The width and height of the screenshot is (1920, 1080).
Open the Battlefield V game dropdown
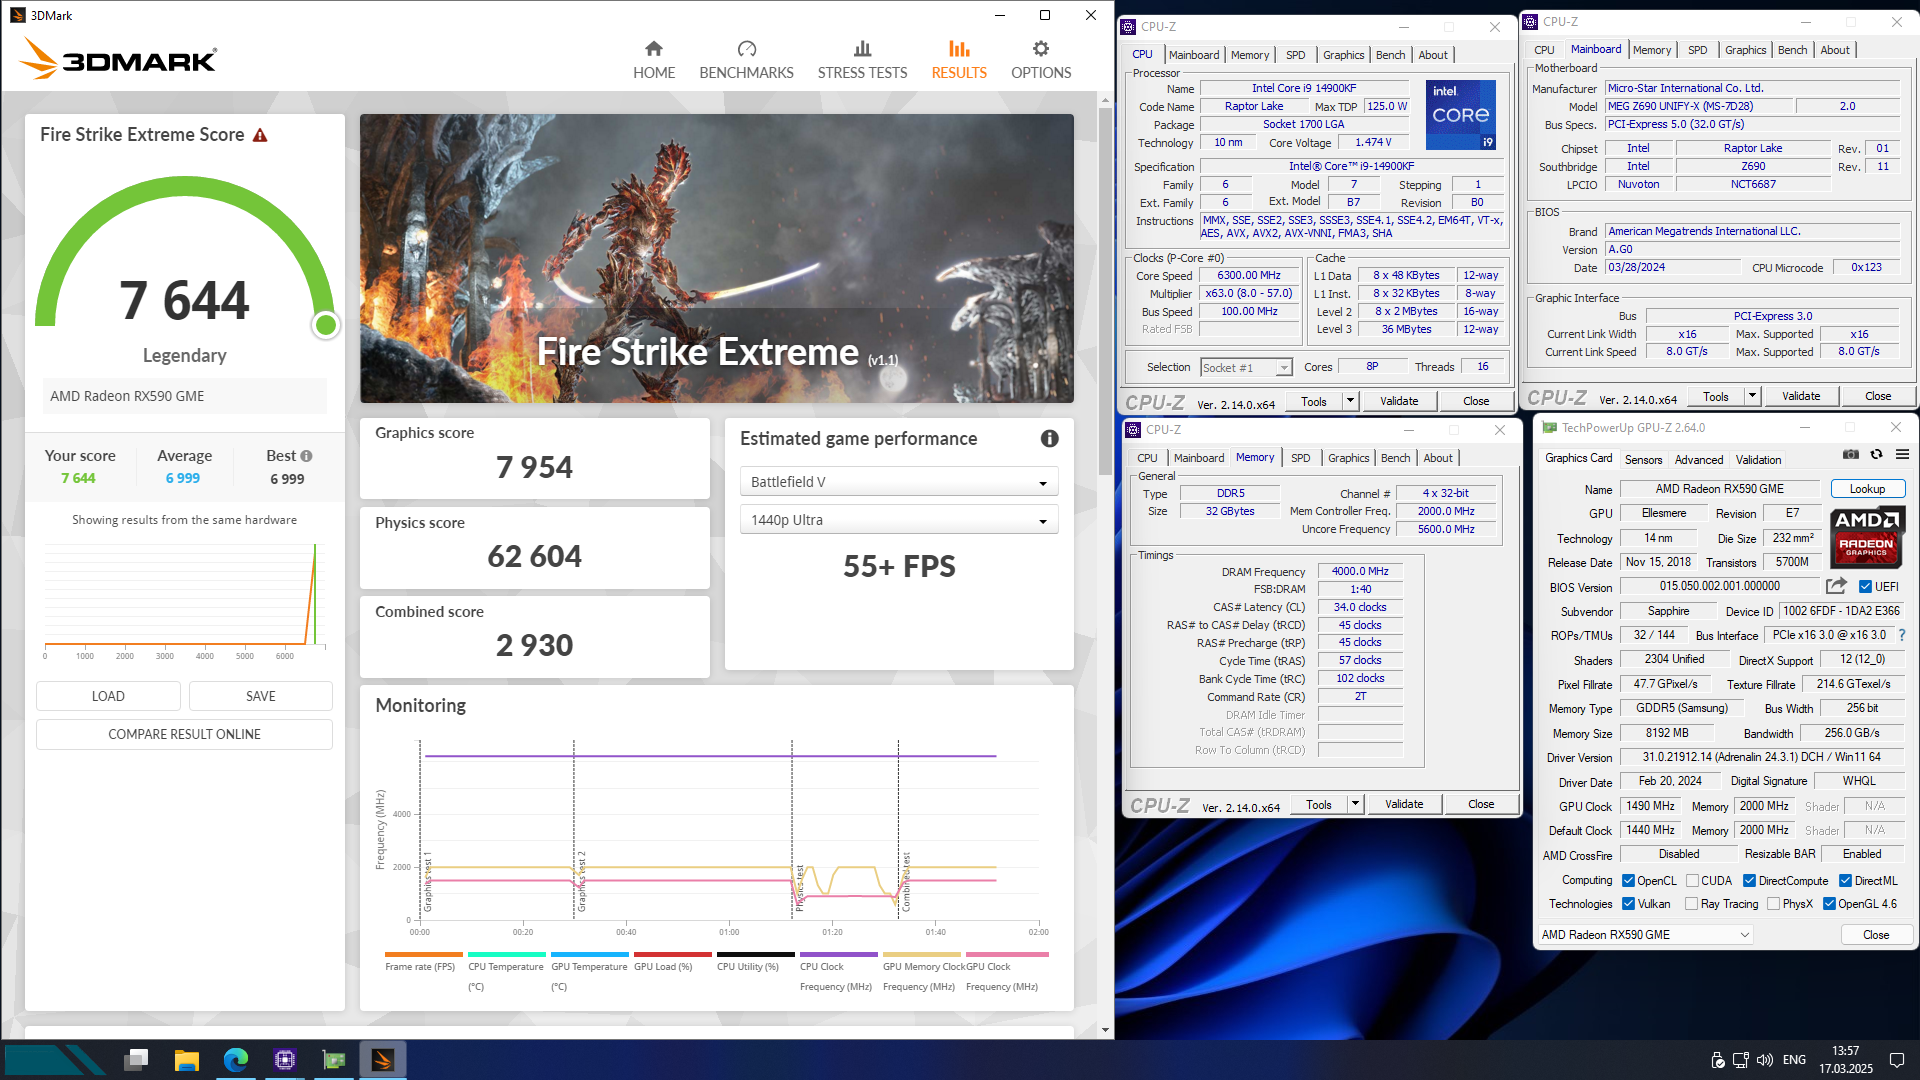899,482
